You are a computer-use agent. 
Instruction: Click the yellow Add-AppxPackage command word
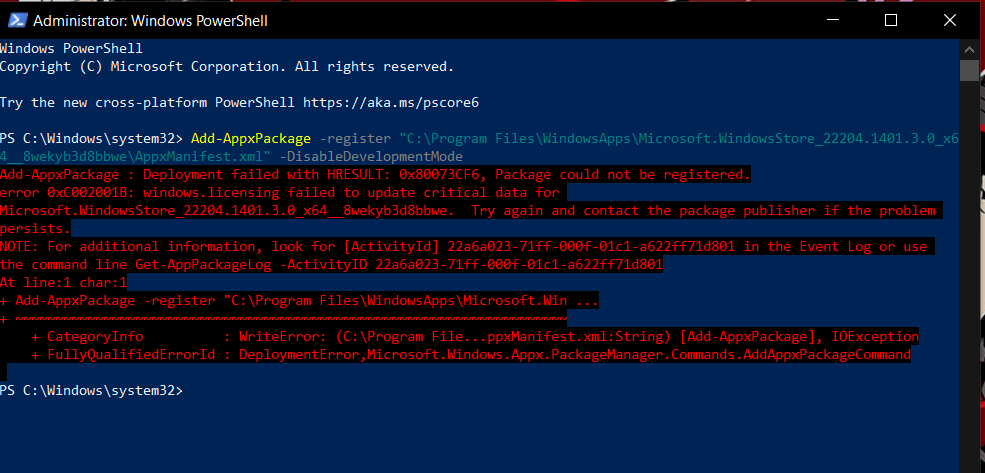click(251, 138)
